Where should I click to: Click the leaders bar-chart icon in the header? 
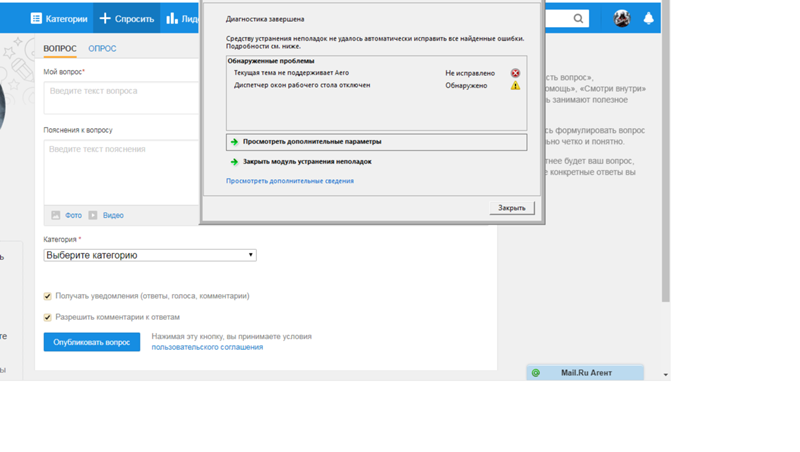tap(172, 19)
